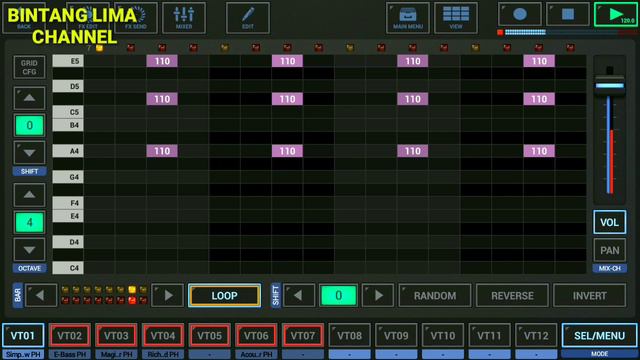Adjust the channel volume fader
Image resolution: width=640 pixels, height=360 pixels.
[609, 85]
